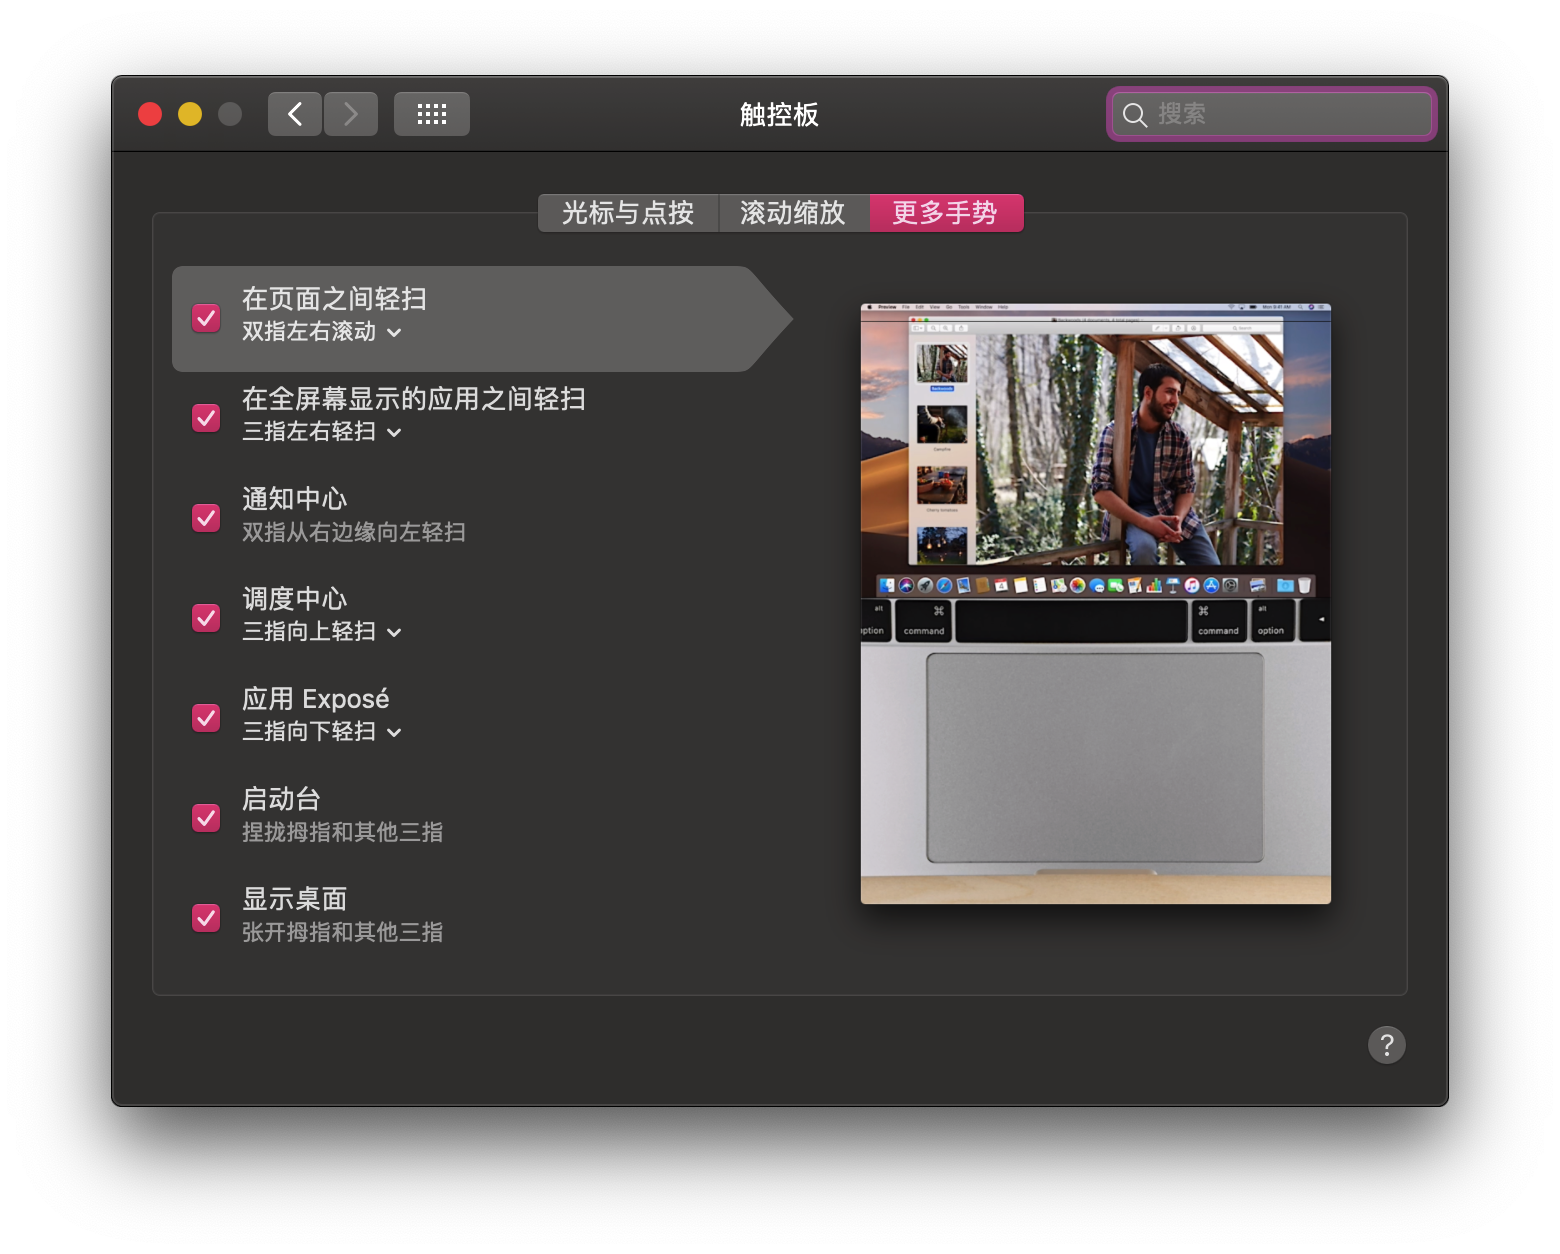The height and width of the screenshot is (1254, 1560).
Task: Toggle the 显示桌面 checkbox
Action: click(206, 918)
